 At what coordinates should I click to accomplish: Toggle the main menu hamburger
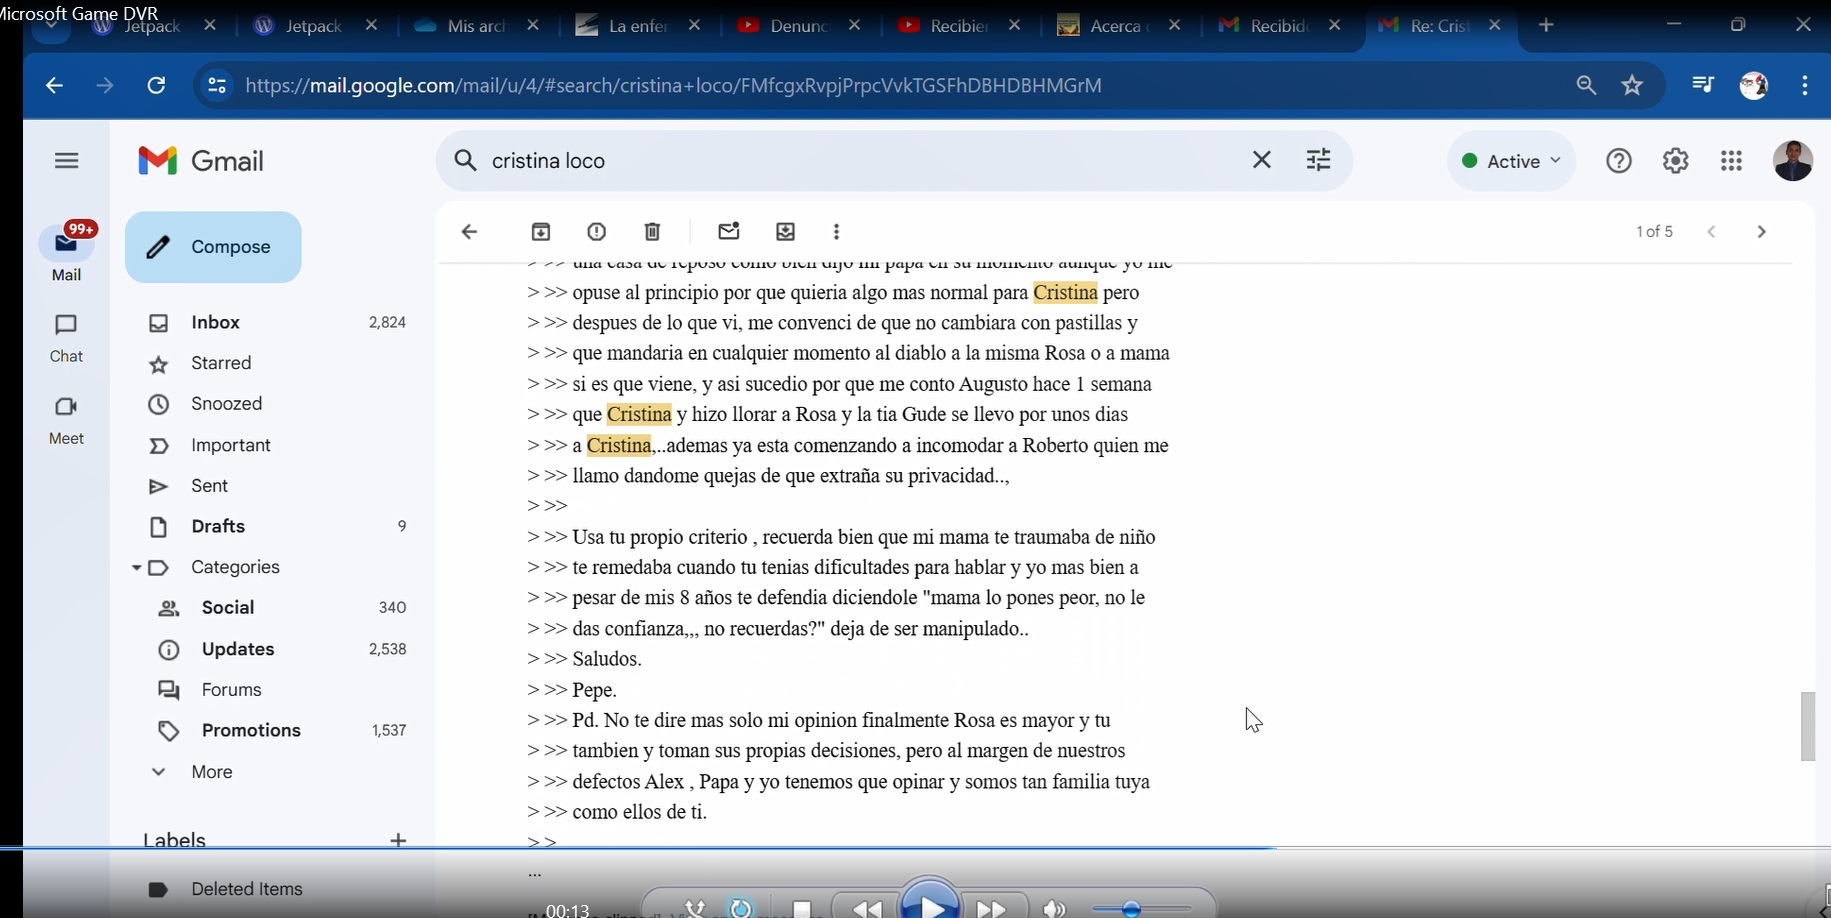pyautogui.click(x=67, y=161)
